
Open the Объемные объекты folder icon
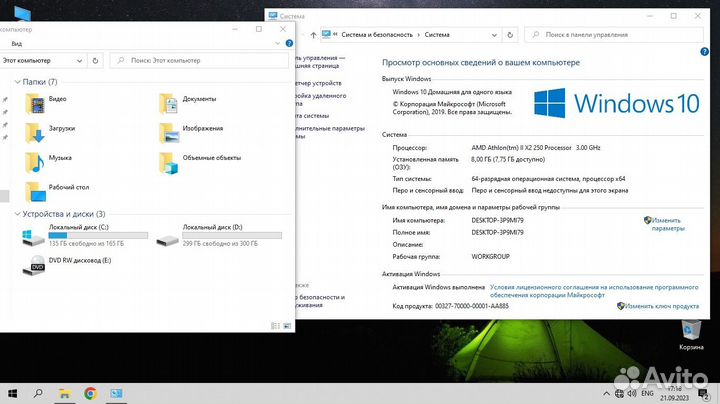(169, 163)
